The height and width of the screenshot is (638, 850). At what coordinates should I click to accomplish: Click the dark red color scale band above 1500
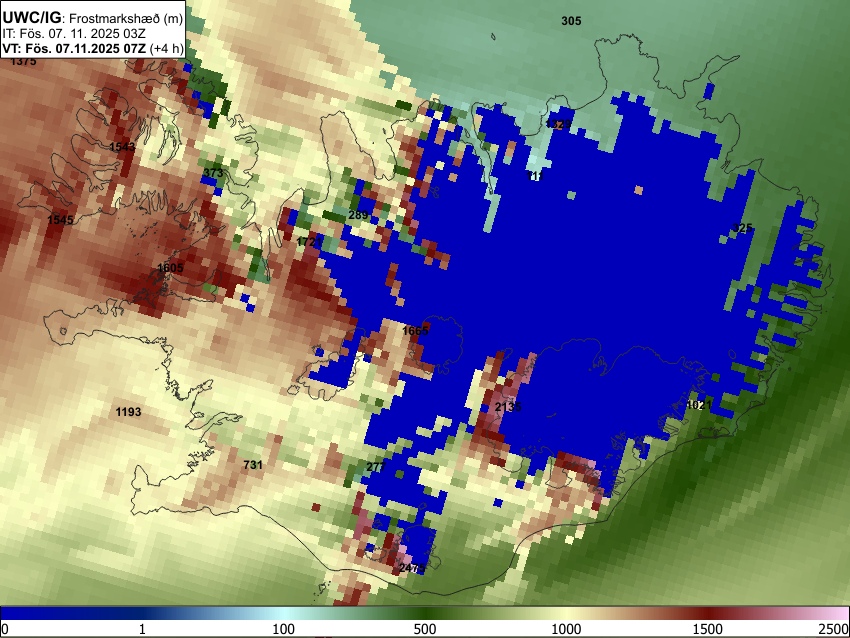click(x=708, y=614)
